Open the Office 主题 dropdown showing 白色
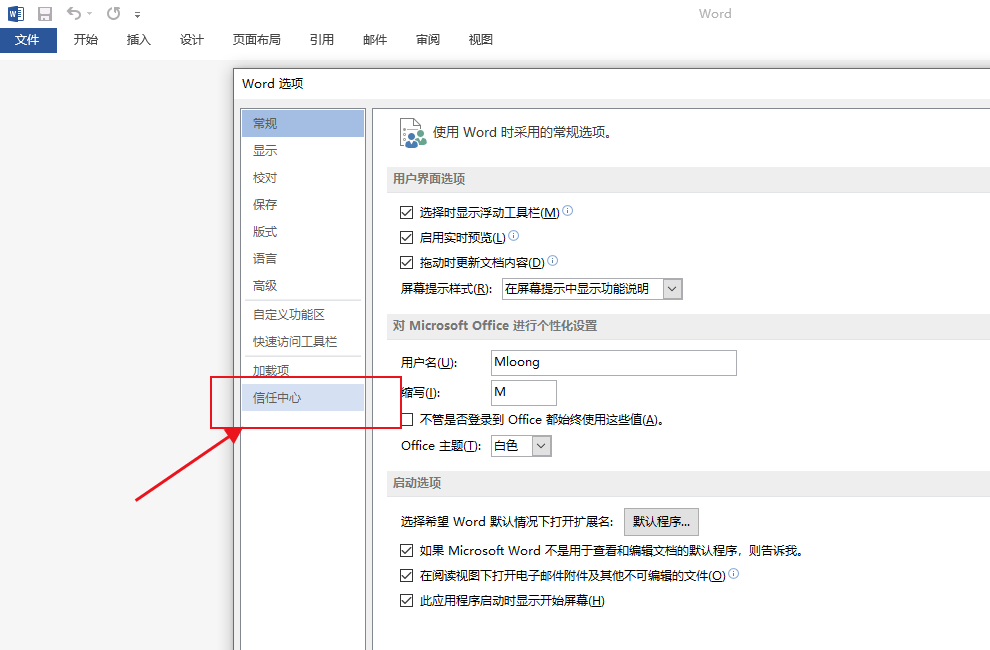 click(541, 445)
